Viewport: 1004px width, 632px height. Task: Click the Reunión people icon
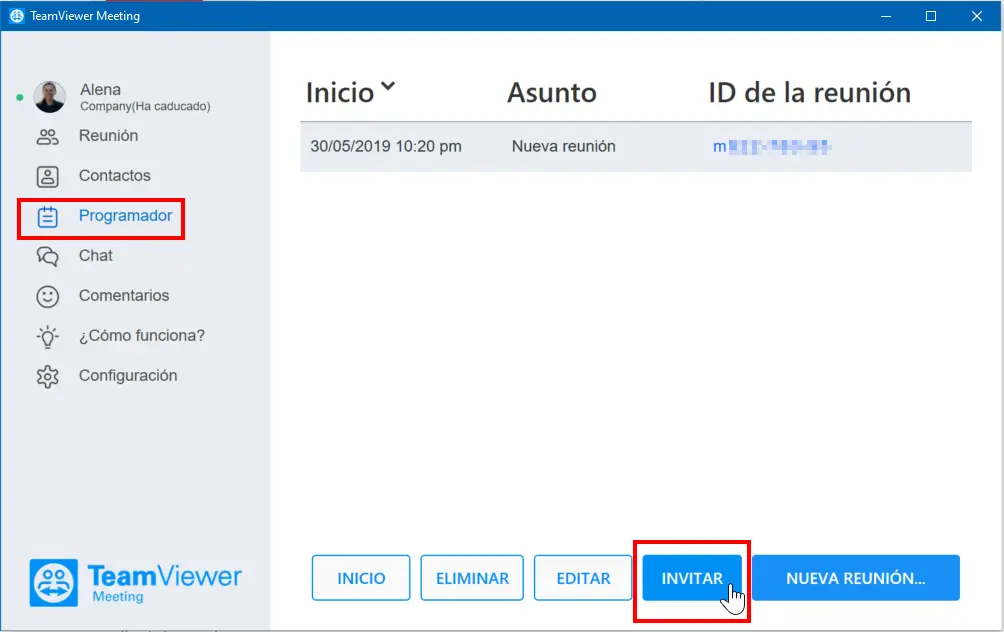coord(47,136)
